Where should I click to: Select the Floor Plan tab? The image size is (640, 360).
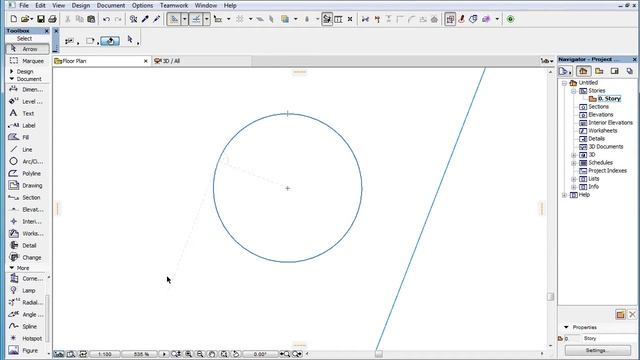[101, 61]
